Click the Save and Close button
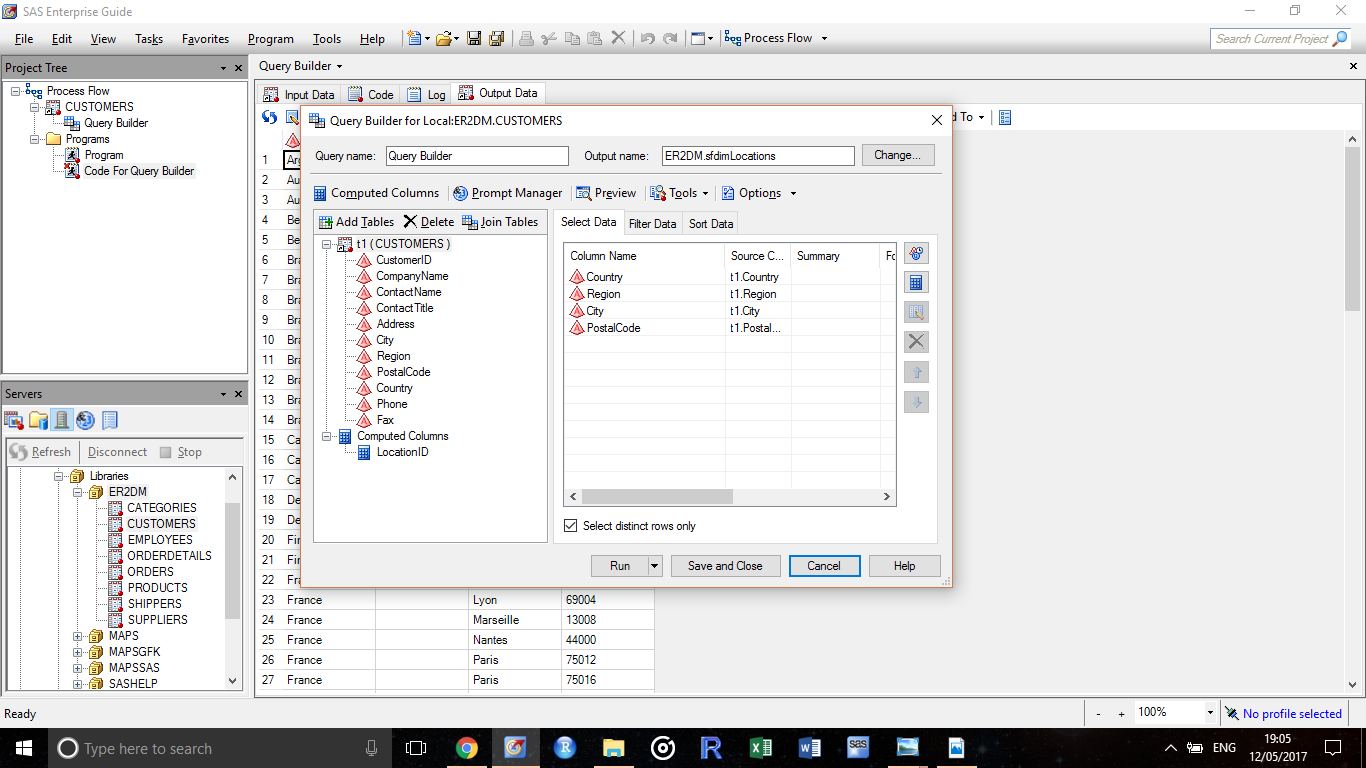The width and height of the screenshot is (1366, 768). (x=725, y=565)
